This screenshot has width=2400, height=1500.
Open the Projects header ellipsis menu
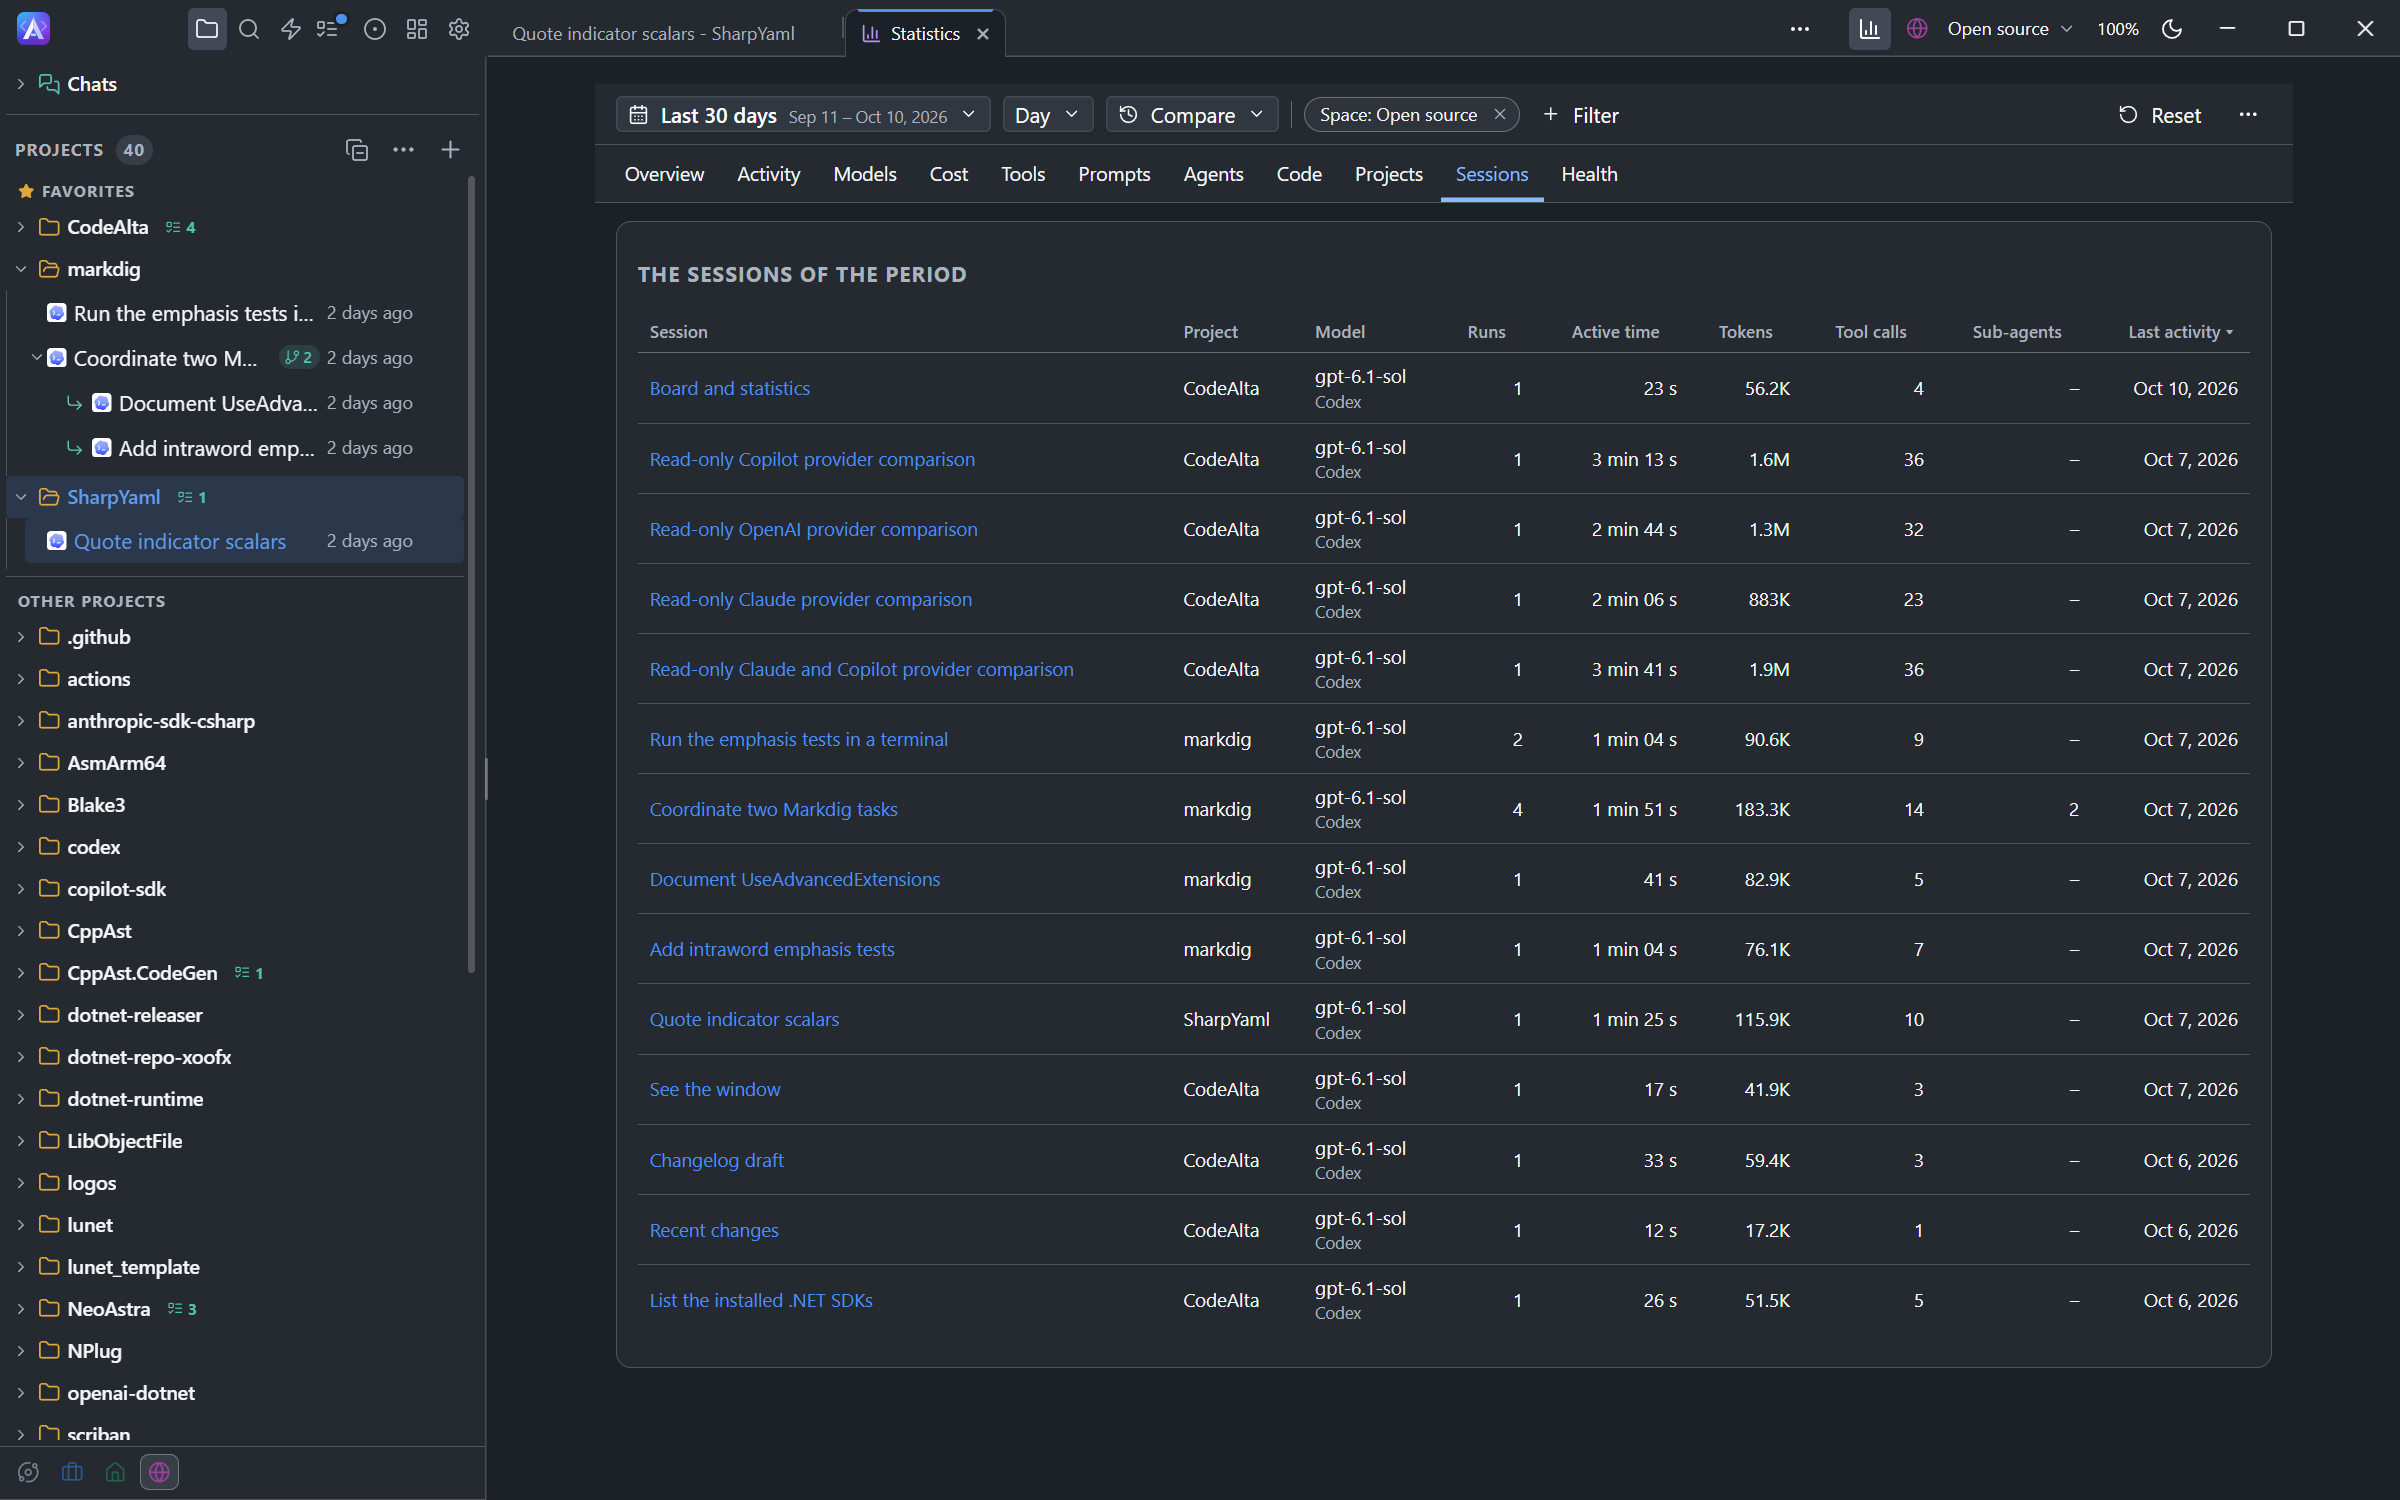[404, 150]
